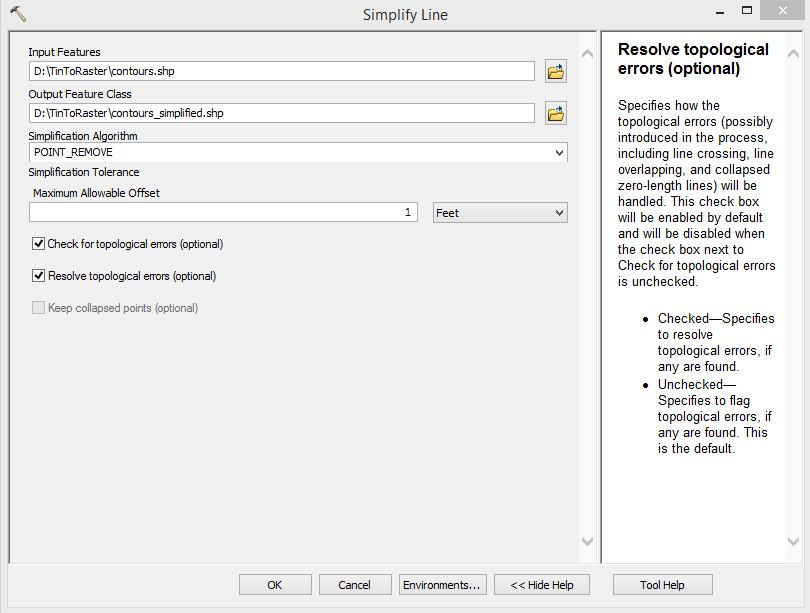This screenshot has width=810, height=613.
Task: Close the Simplify Line window
Action: point(784,12)
